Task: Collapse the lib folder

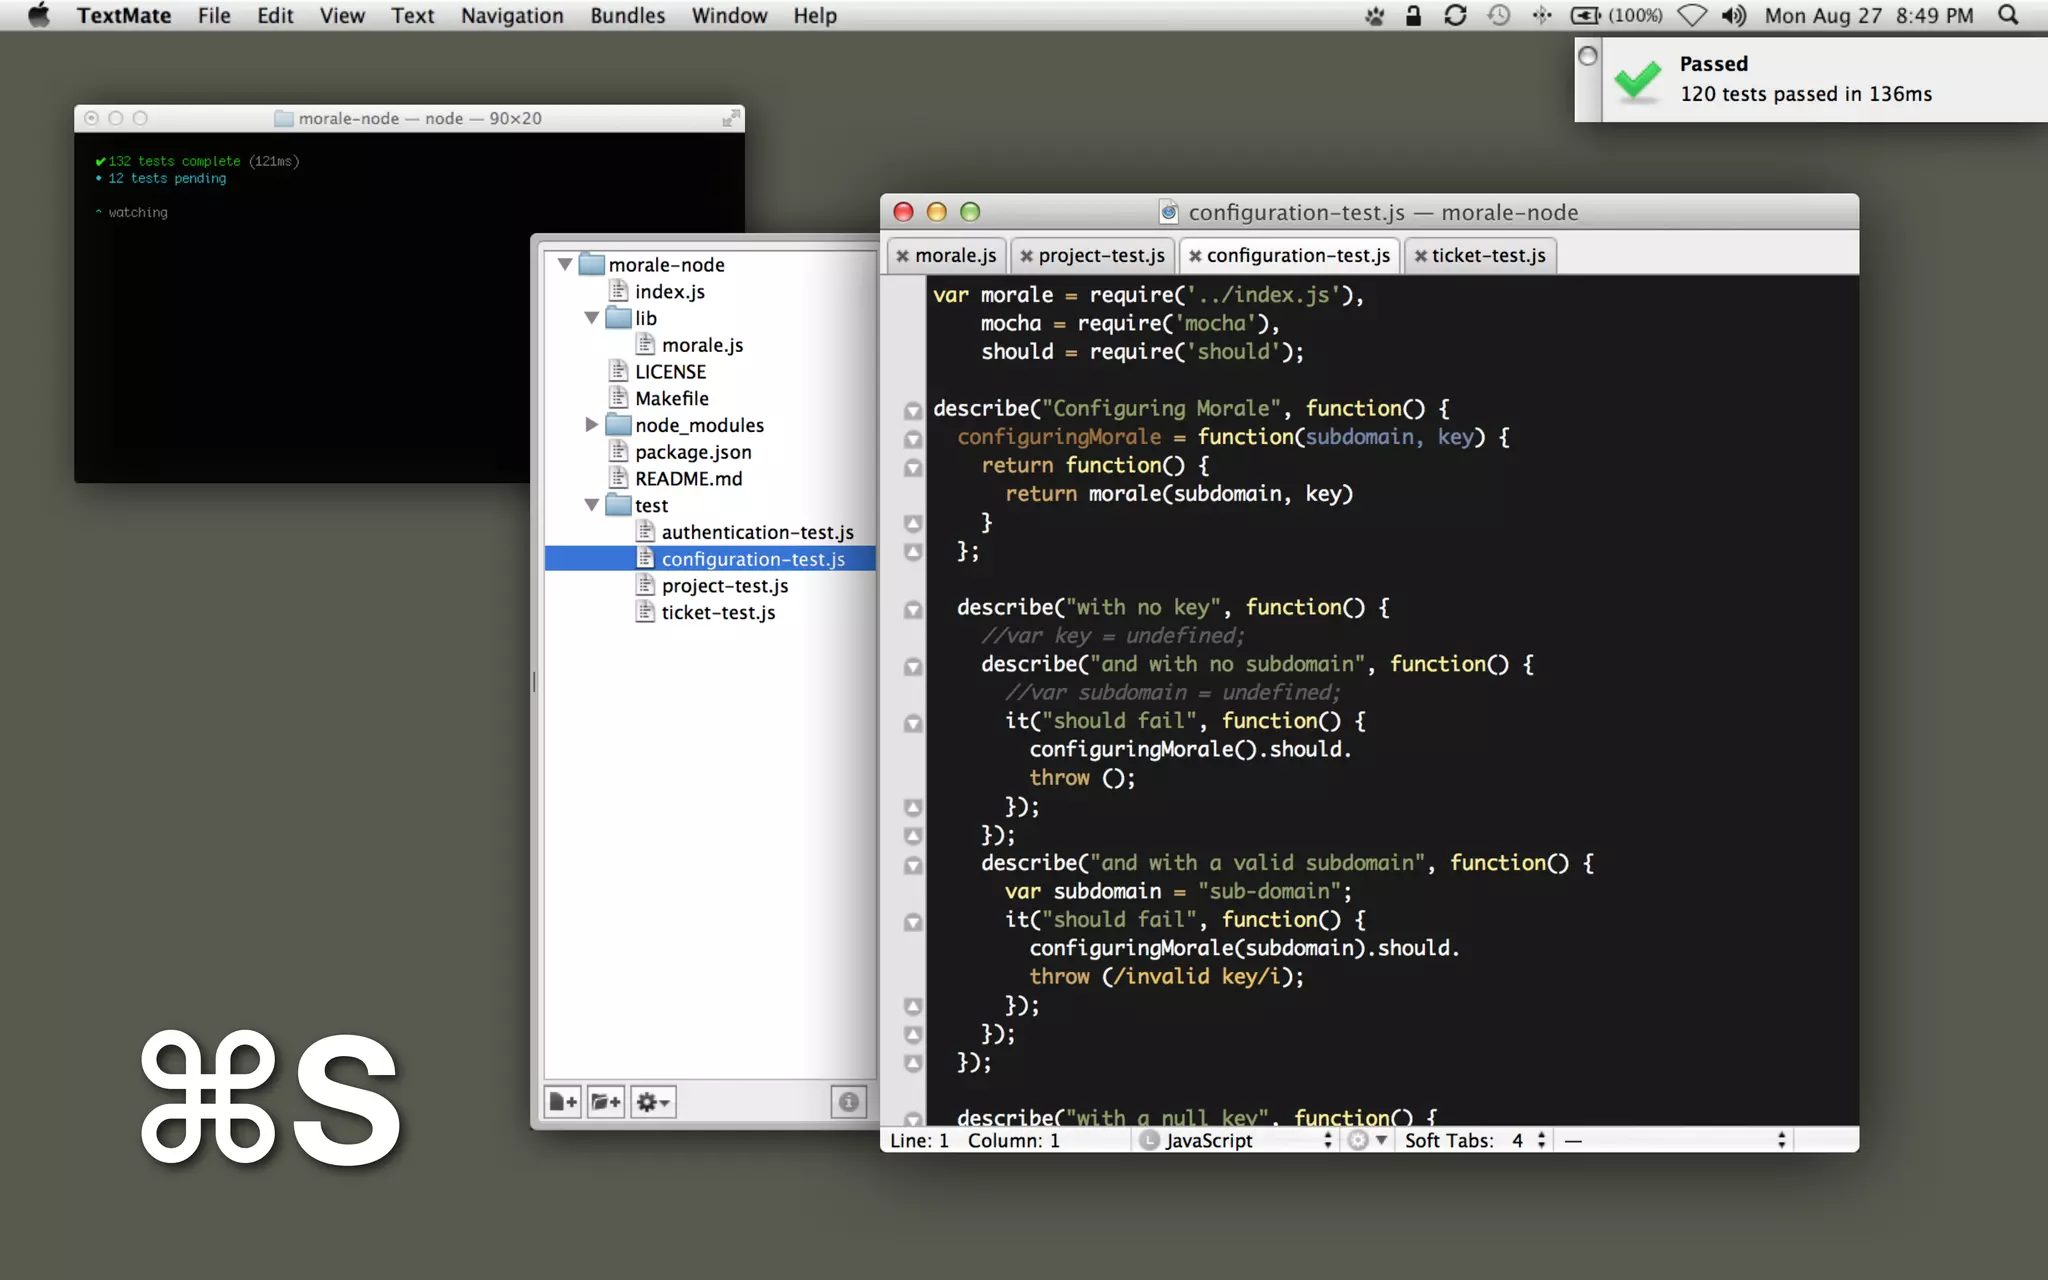Action: (x=591, y=318)
